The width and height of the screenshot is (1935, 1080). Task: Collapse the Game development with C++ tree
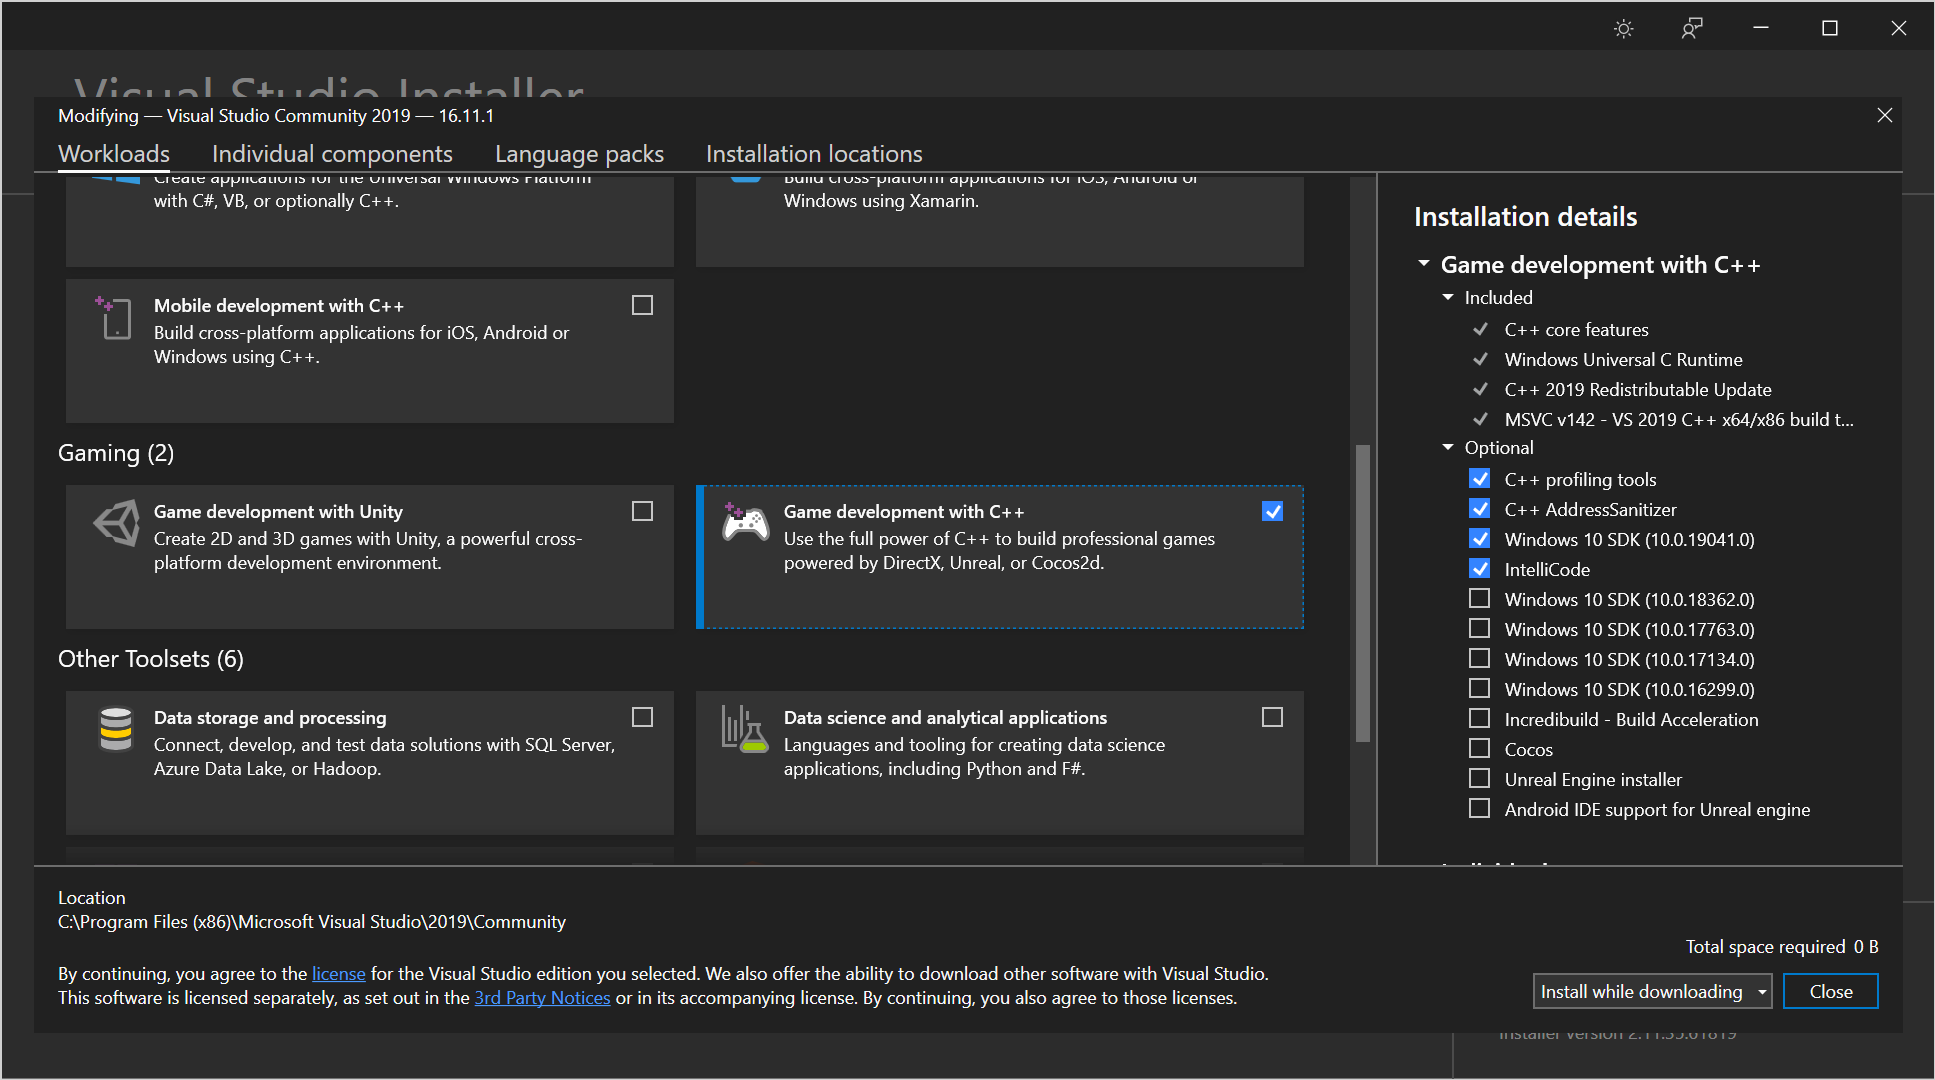pyautogui.click(x=1424, y=264)
